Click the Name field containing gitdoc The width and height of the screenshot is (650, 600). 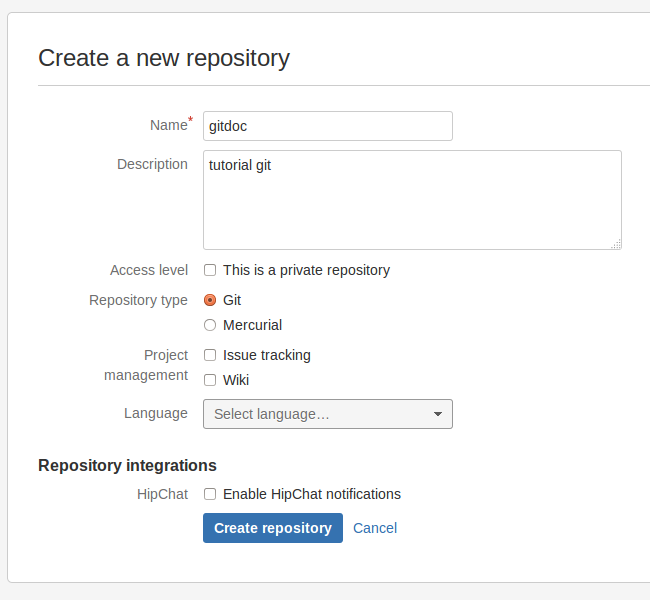click(x=327, y=126)
